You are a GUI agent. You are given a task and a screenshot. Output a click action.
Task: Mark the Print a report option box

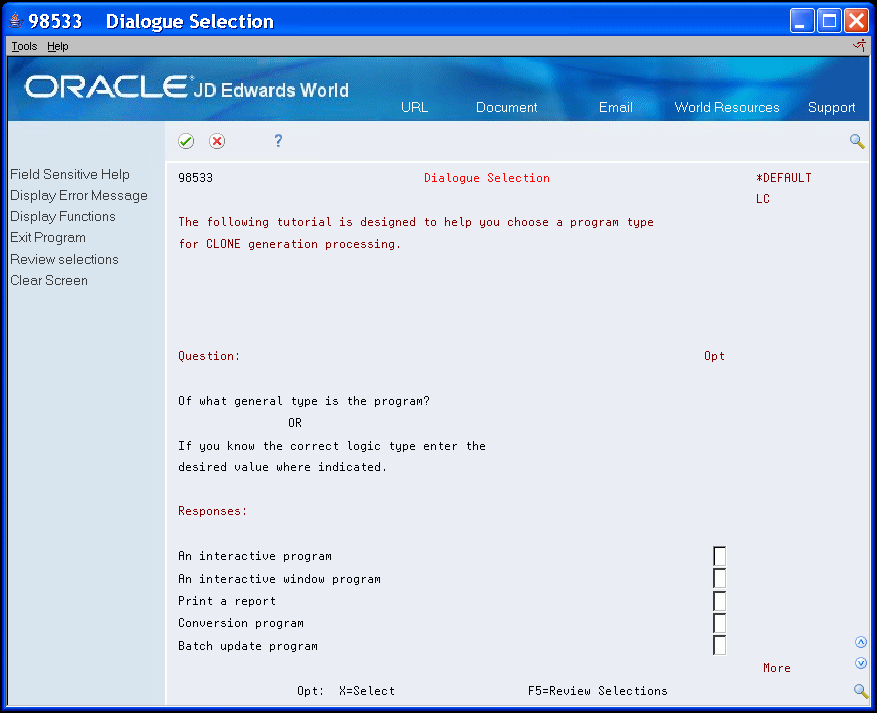(x=719, y=601)
